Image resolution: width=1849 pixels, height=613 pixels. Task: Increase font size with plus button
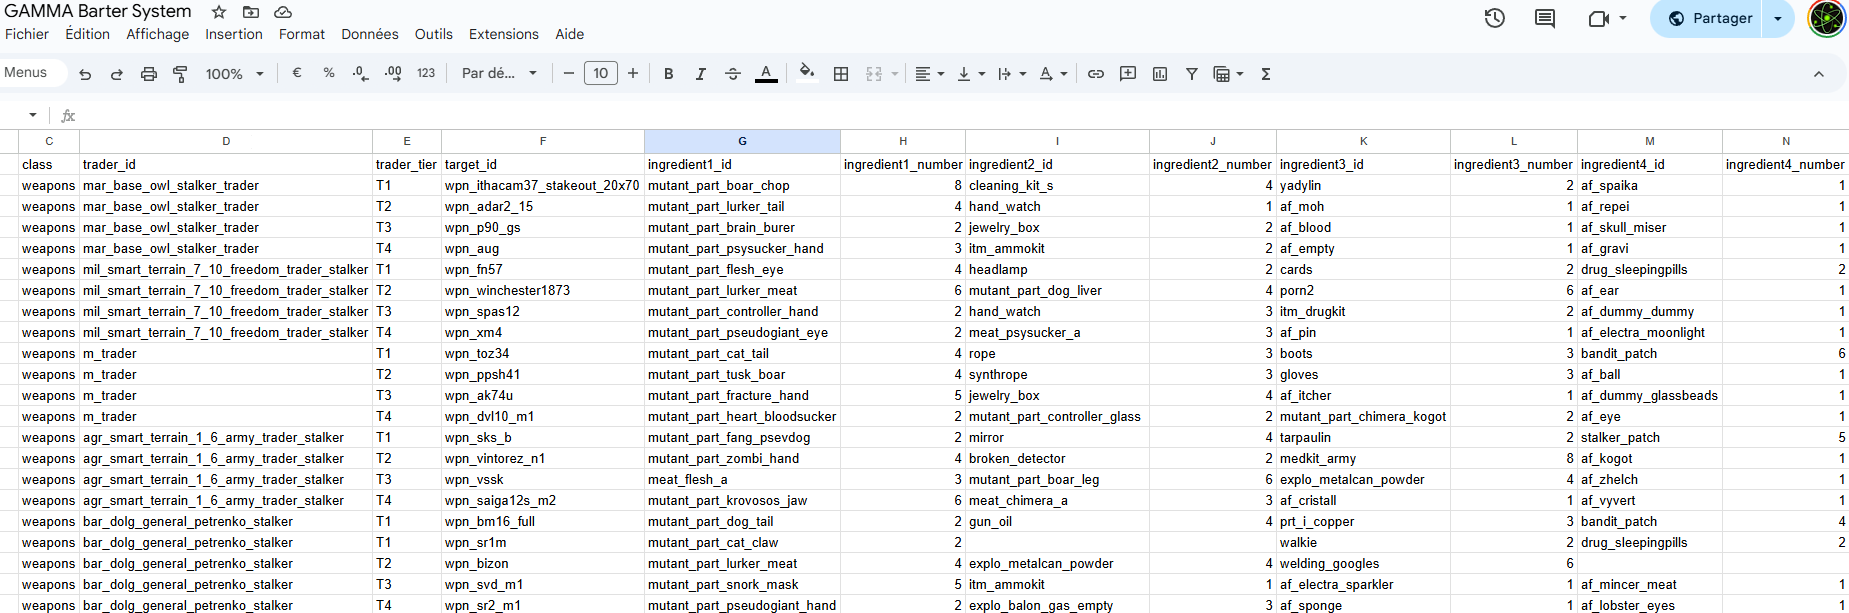tap(633, 73)
